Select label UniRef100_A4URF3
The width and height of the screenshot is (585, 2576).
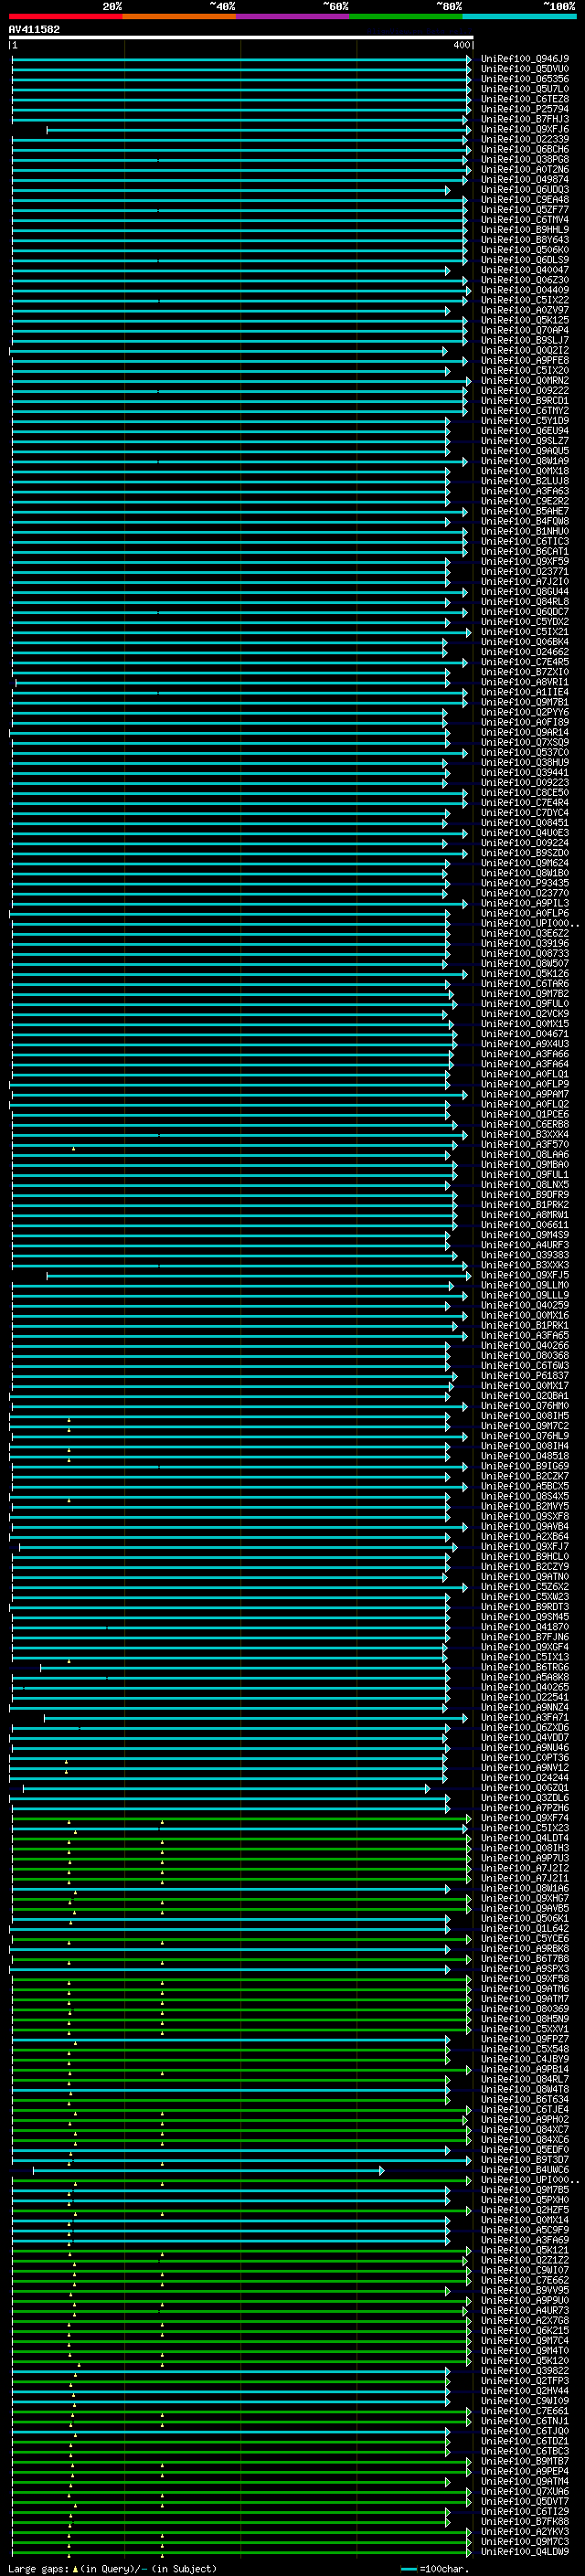coord(525,1245)
